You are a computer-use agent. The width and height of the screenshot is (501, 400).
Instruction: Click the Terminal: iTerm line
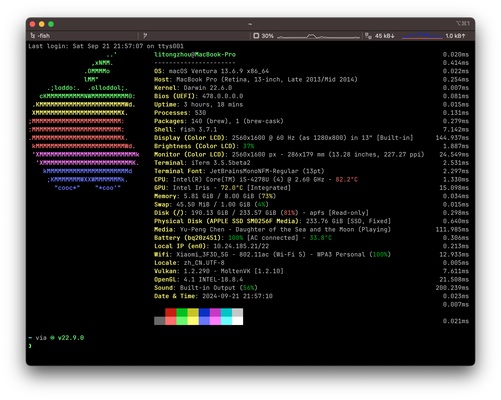click(x=202, y=163)
